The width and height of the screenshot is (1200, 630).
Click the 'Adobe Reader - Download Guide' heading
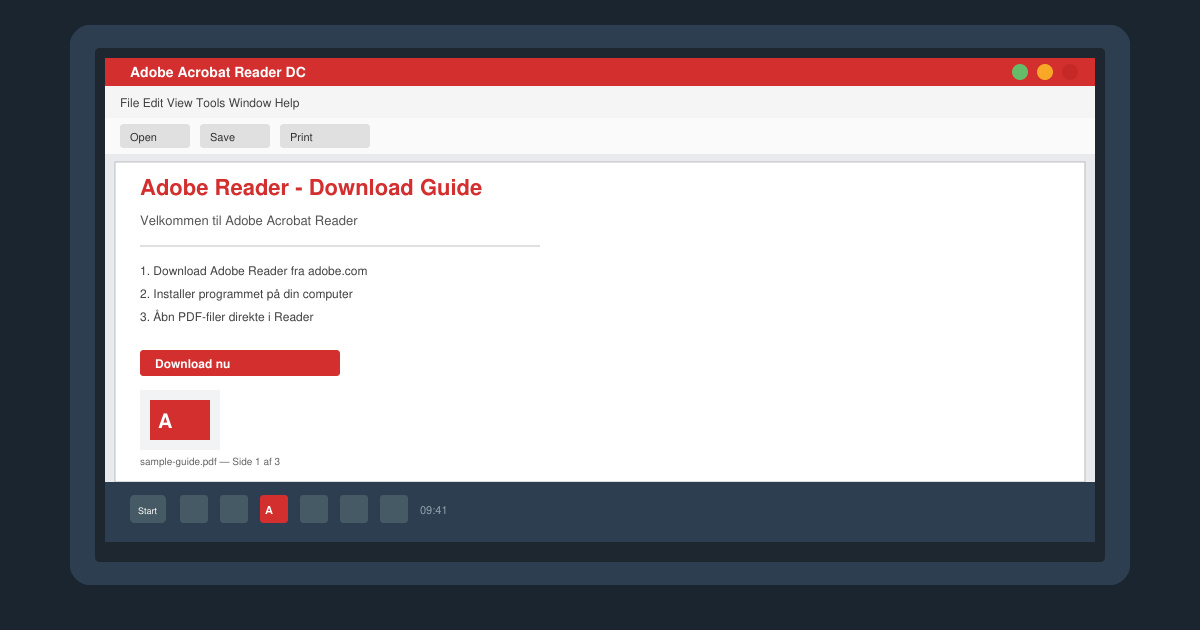(311, 187)
